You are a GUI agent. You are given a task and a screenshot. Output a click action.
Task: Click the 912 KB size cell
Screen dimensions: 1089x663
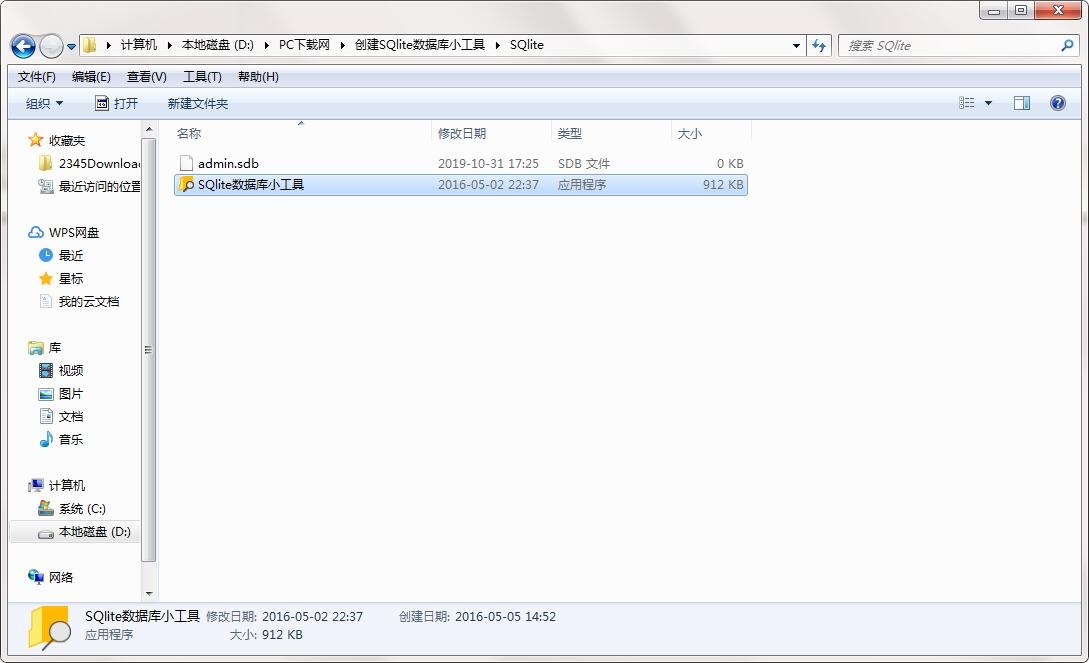[723, 185]
